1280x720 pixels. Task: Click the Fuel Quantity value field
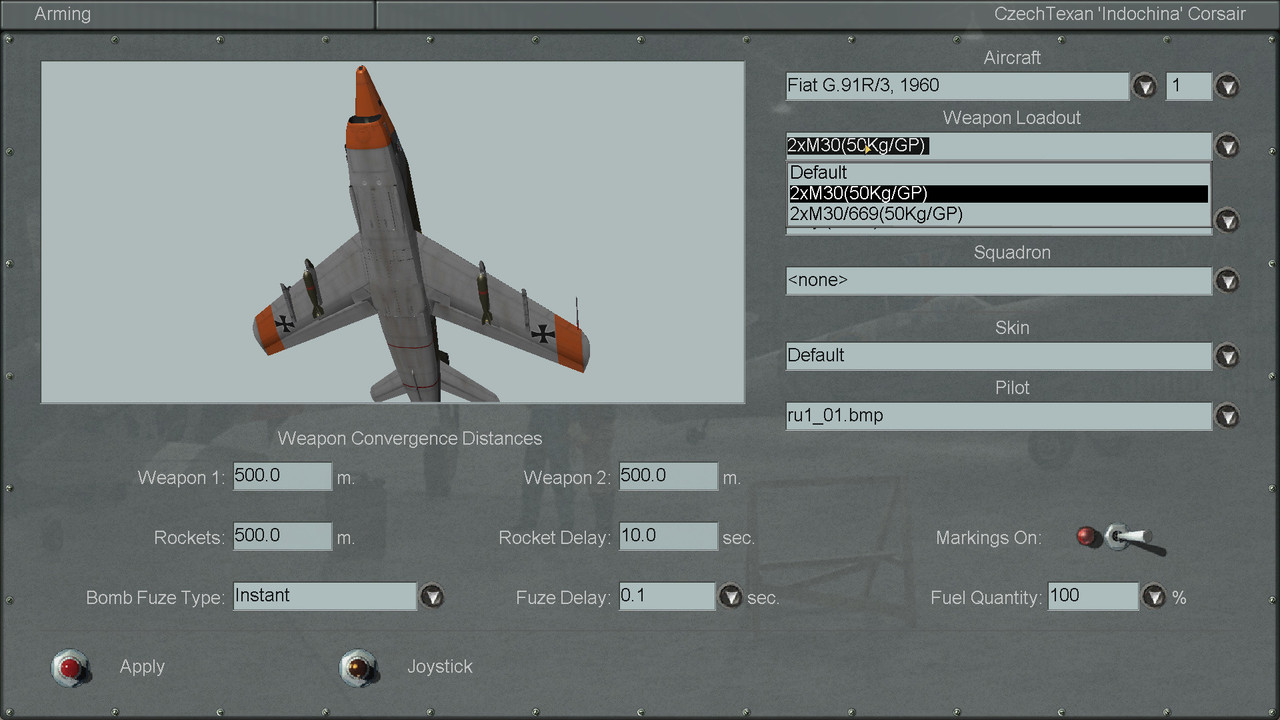(1093, 596)
